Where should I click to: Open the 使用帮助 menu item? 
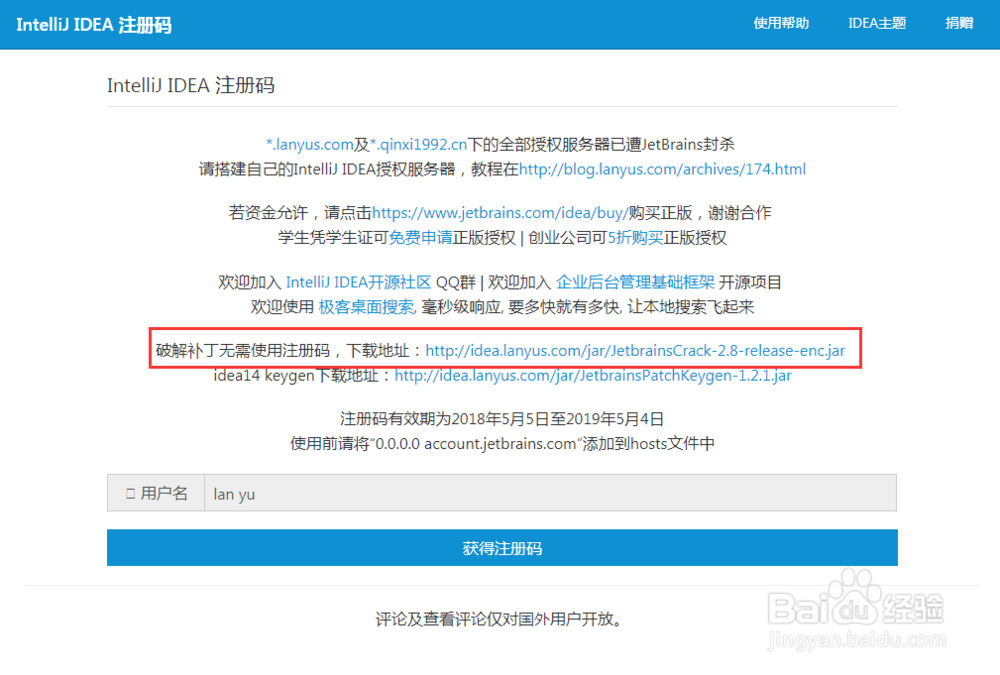tap(781, 24)
